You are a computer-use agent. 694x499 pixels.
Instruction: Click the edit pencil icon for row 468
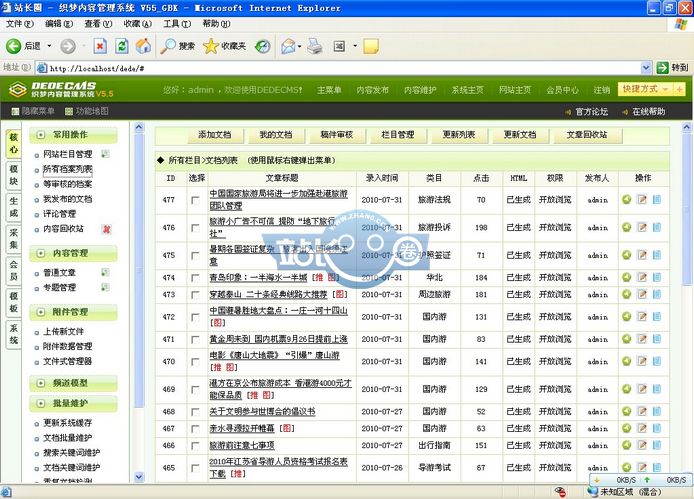pyautogui.click(x=642, y=411)
